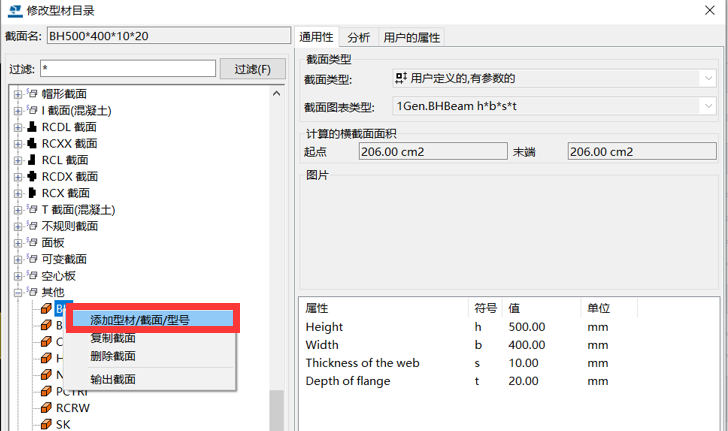Image resolution: width=728 pixels, height=431 pixels.
Task: Select the SK tree item
Action: pos(63,424)
